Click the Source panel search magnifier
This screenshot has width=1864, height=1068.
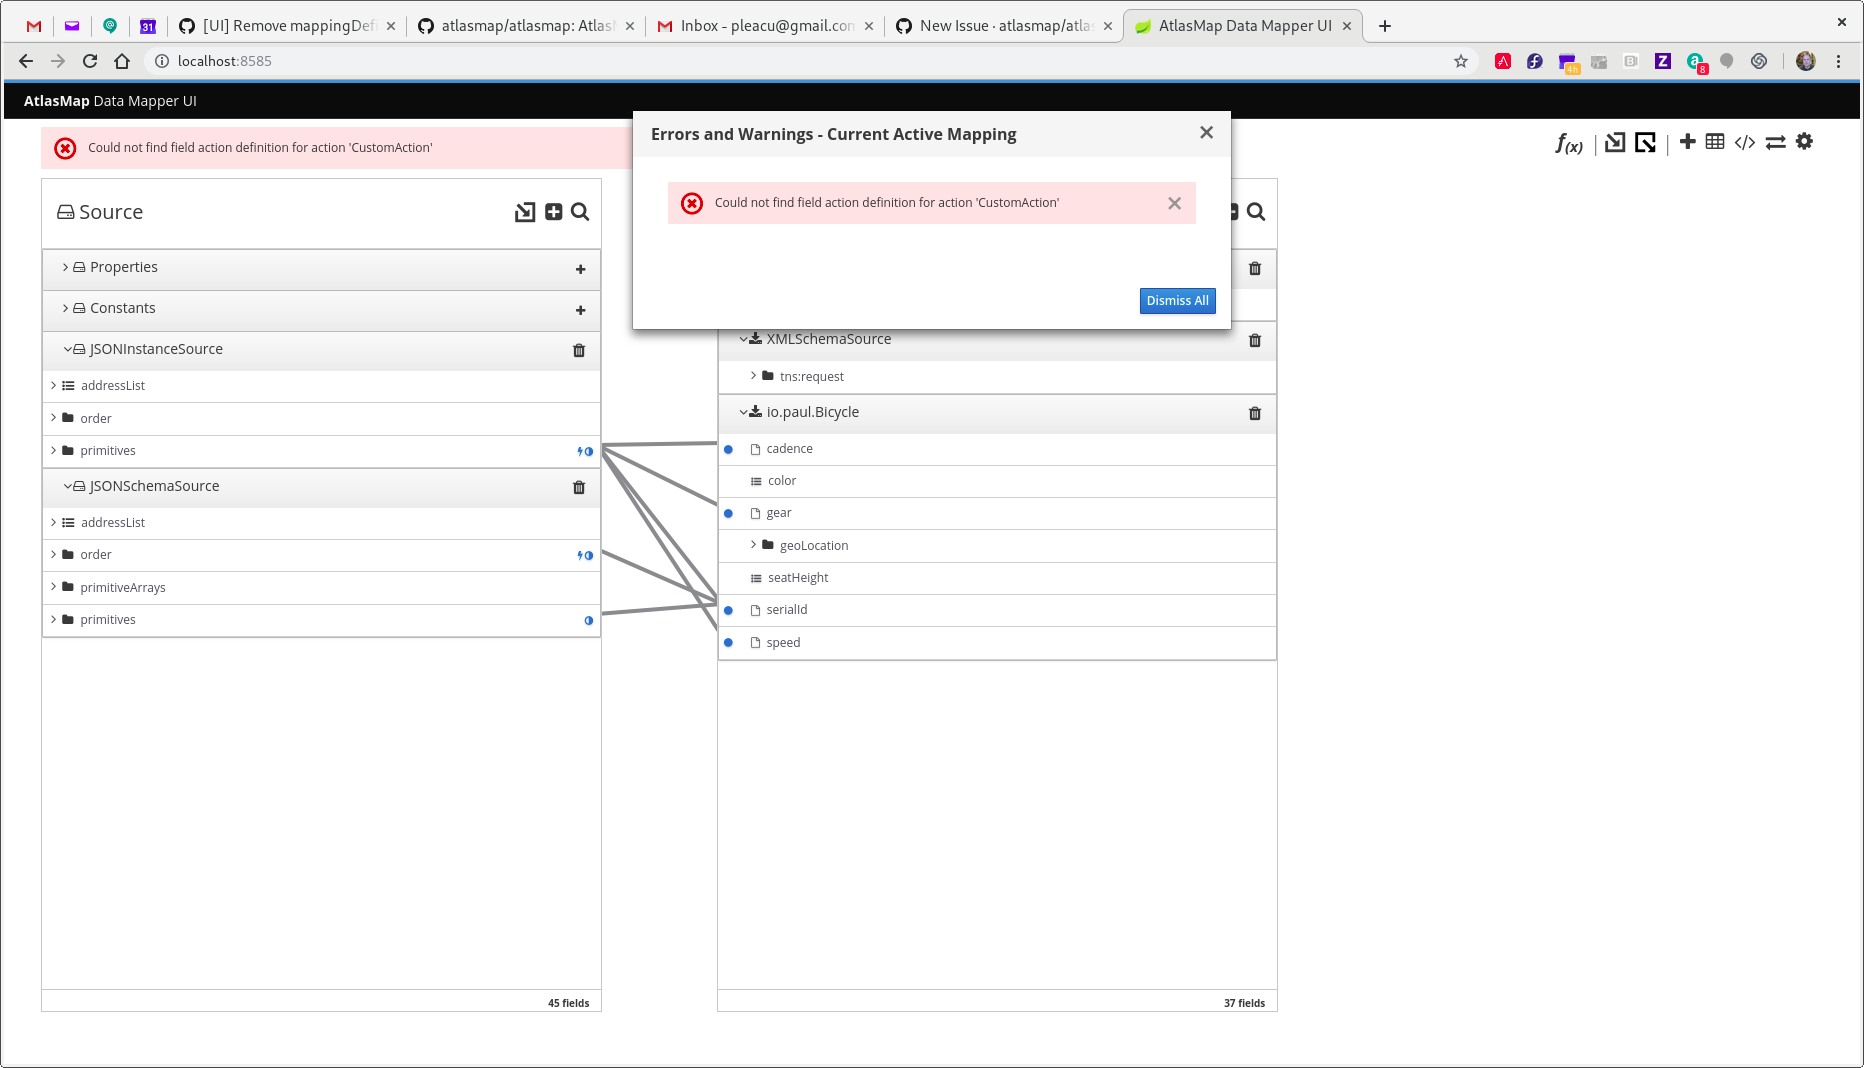pos(580,212)
